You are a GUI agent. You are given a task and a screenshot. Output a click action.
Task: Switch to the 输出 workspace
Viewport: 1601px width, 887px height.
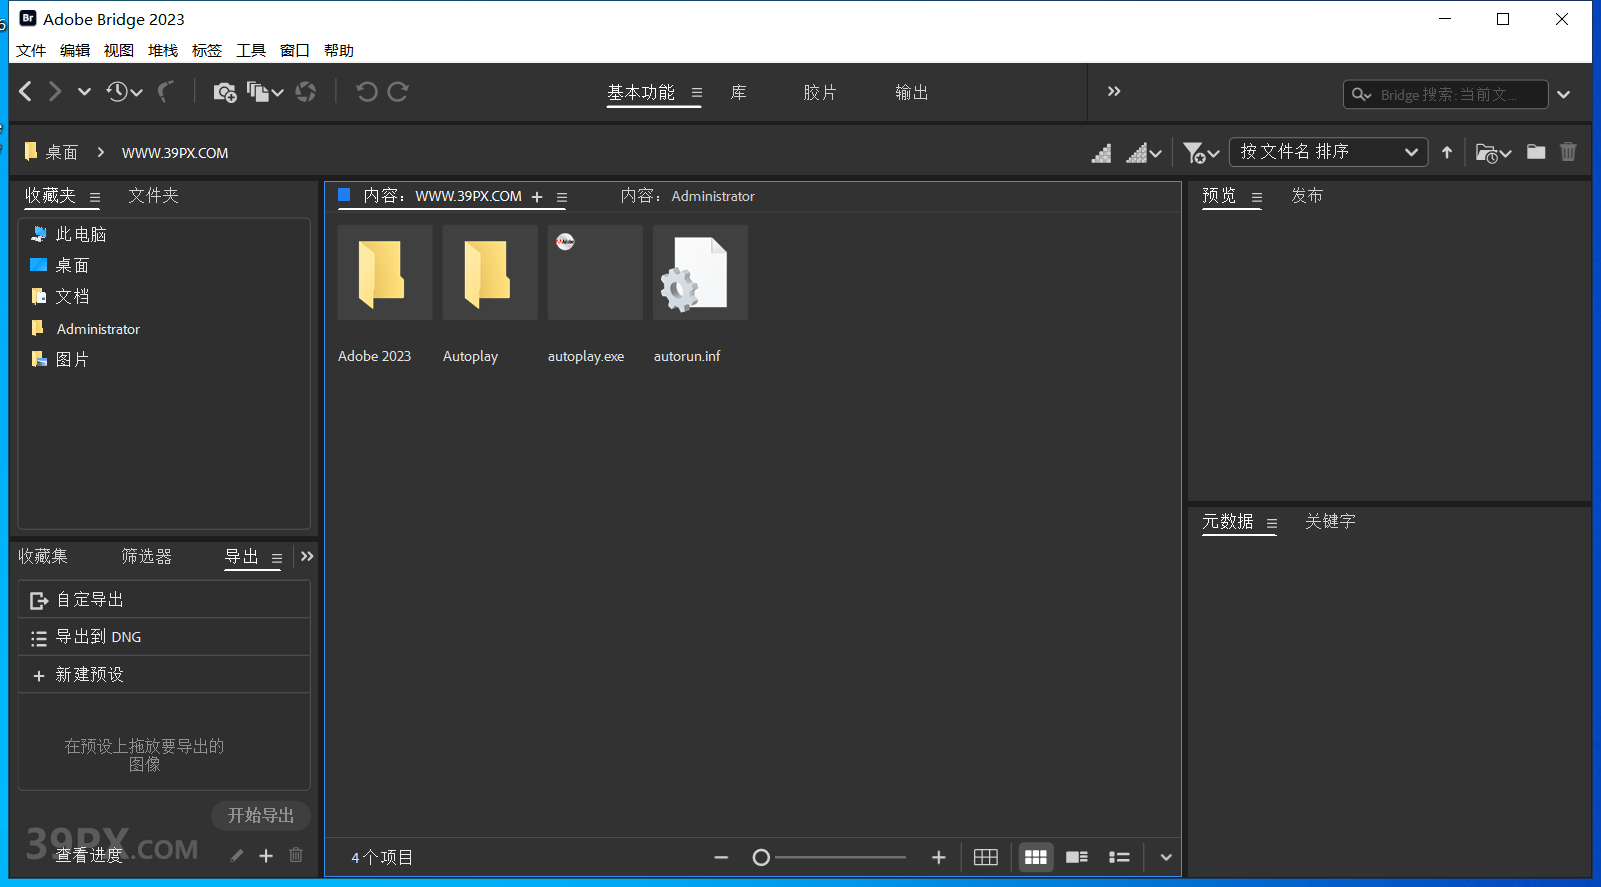912,92
